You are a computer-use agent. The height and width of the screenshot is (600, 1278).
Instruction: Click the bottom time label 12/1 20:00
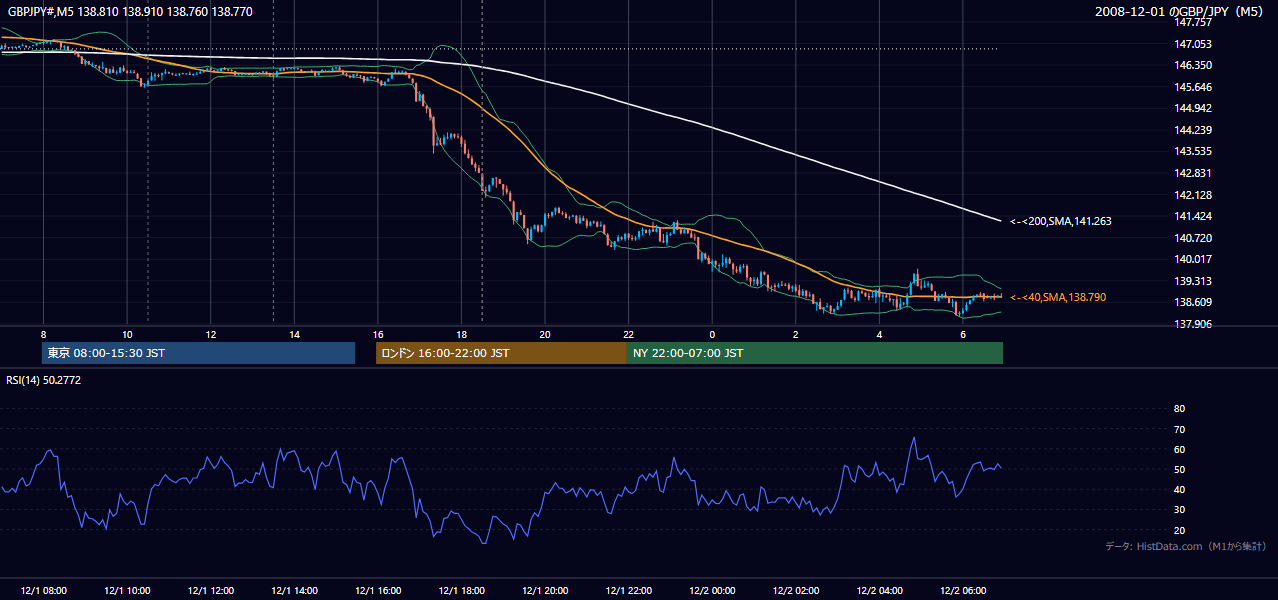[545, 591]
